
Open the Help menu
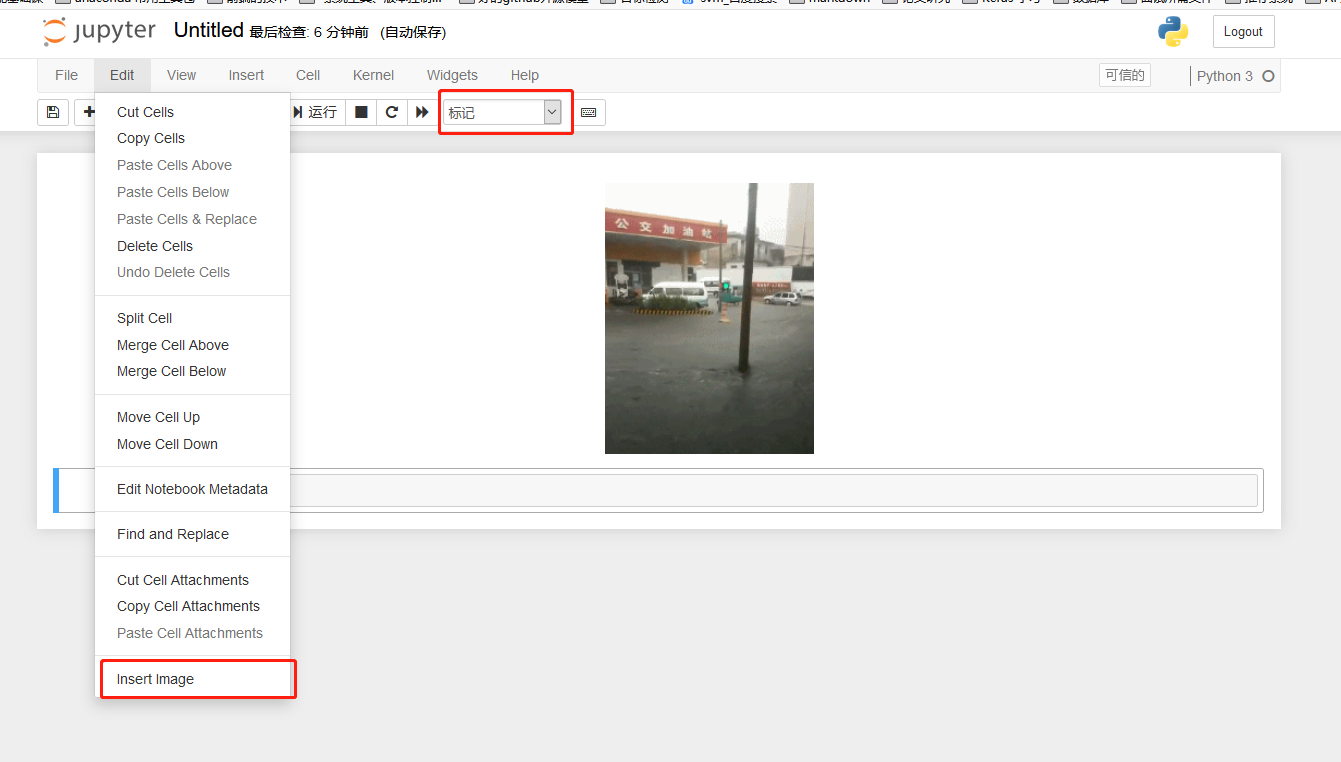[525, 75]
